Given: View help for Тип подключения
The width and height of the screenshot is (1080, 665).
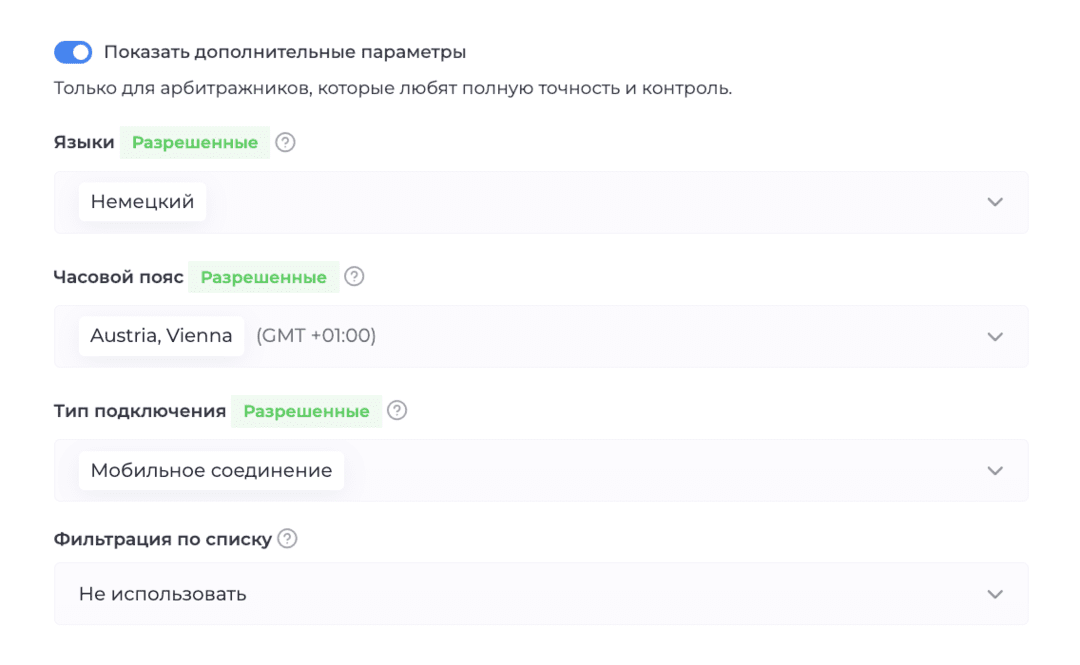Looking at the screenshot, I should pyautogui.click(x=397, y=411).
